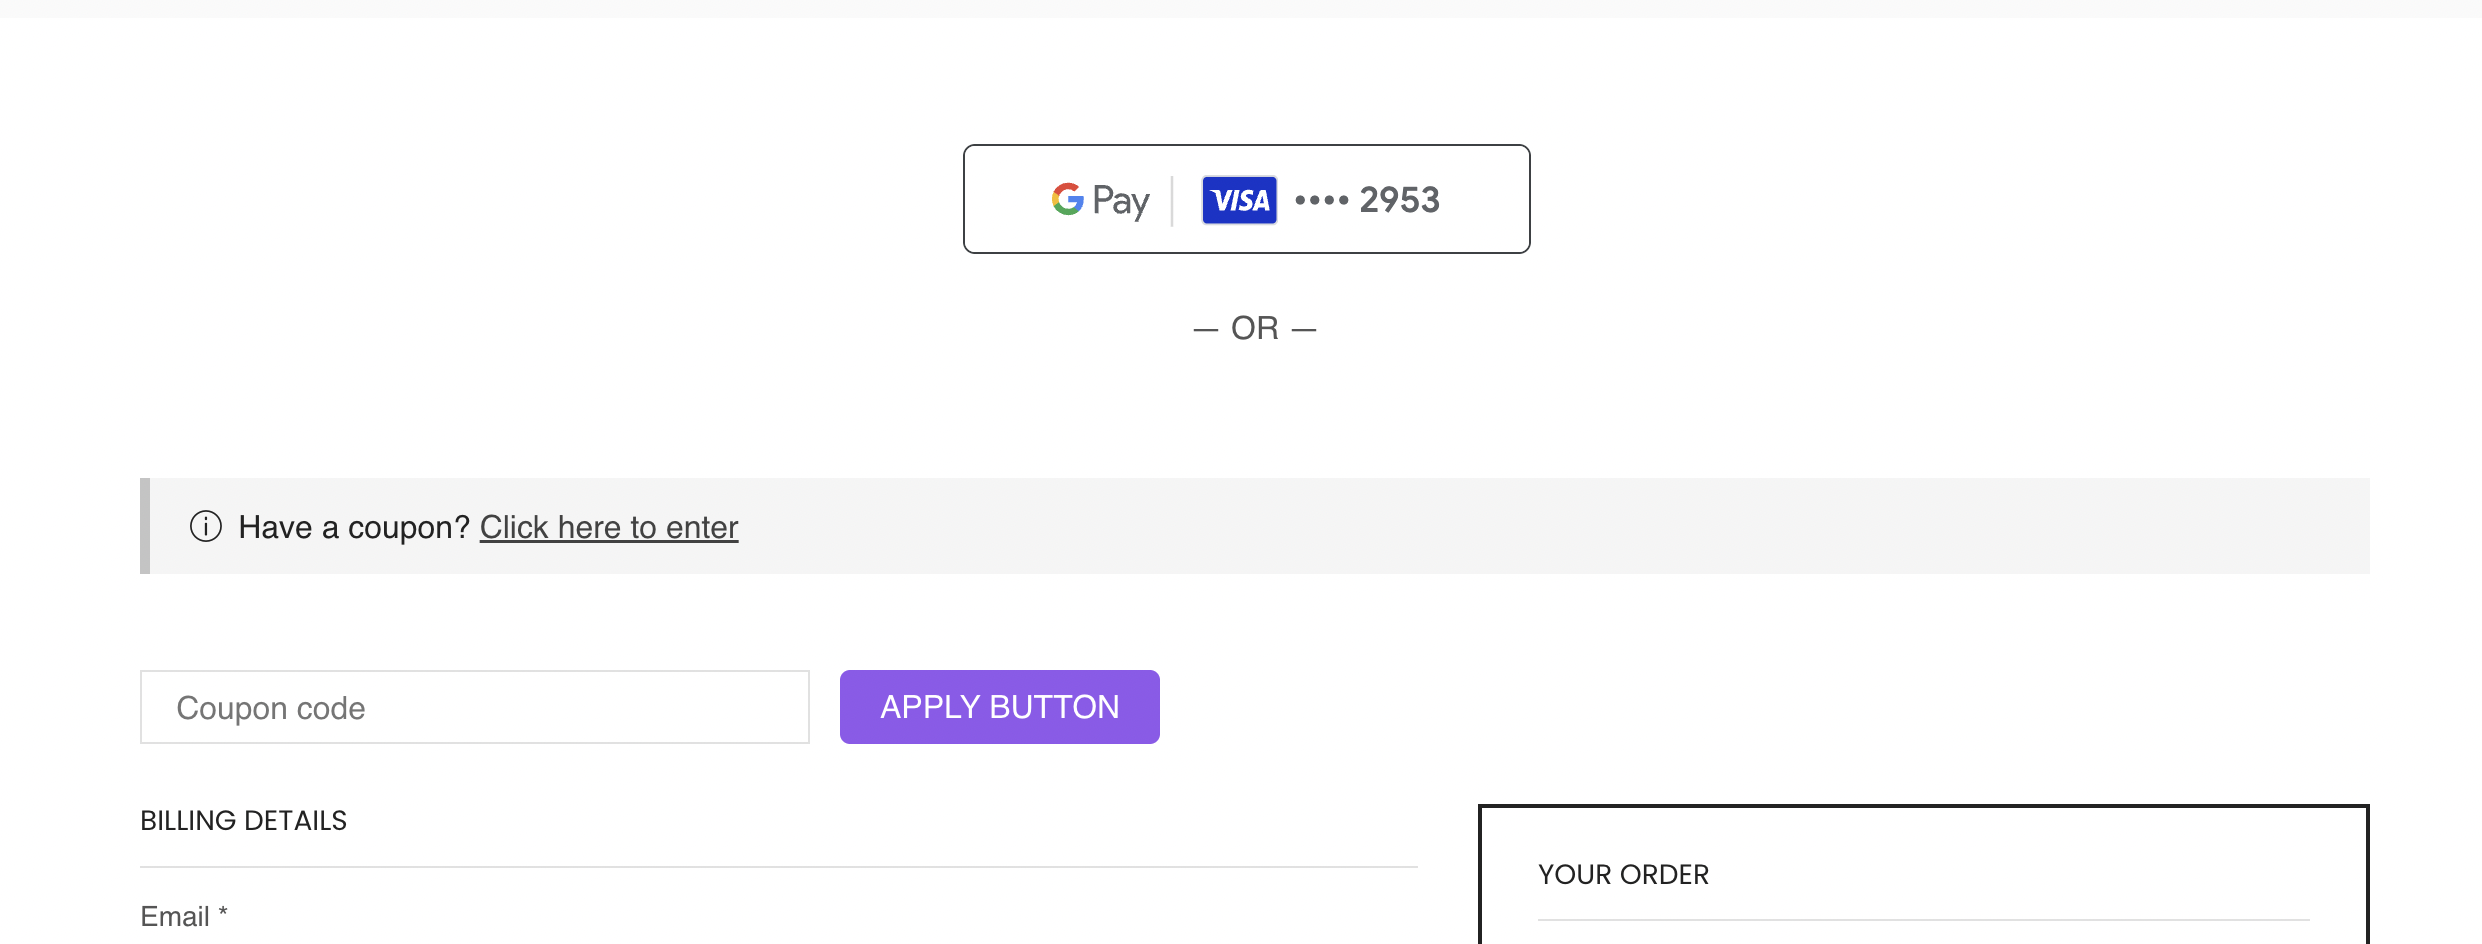Click the gray coupon notice banner
Viewport: 2482px width, 944px height.
tap(1255, 526)
